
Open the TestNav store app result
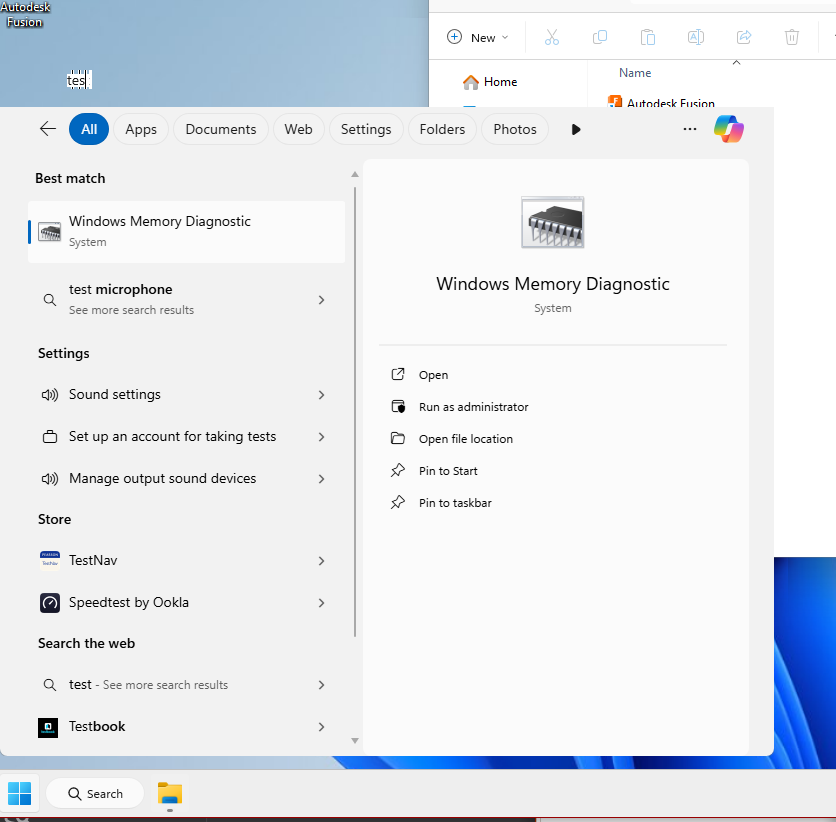pyautogui.click(x=93, y=561)
